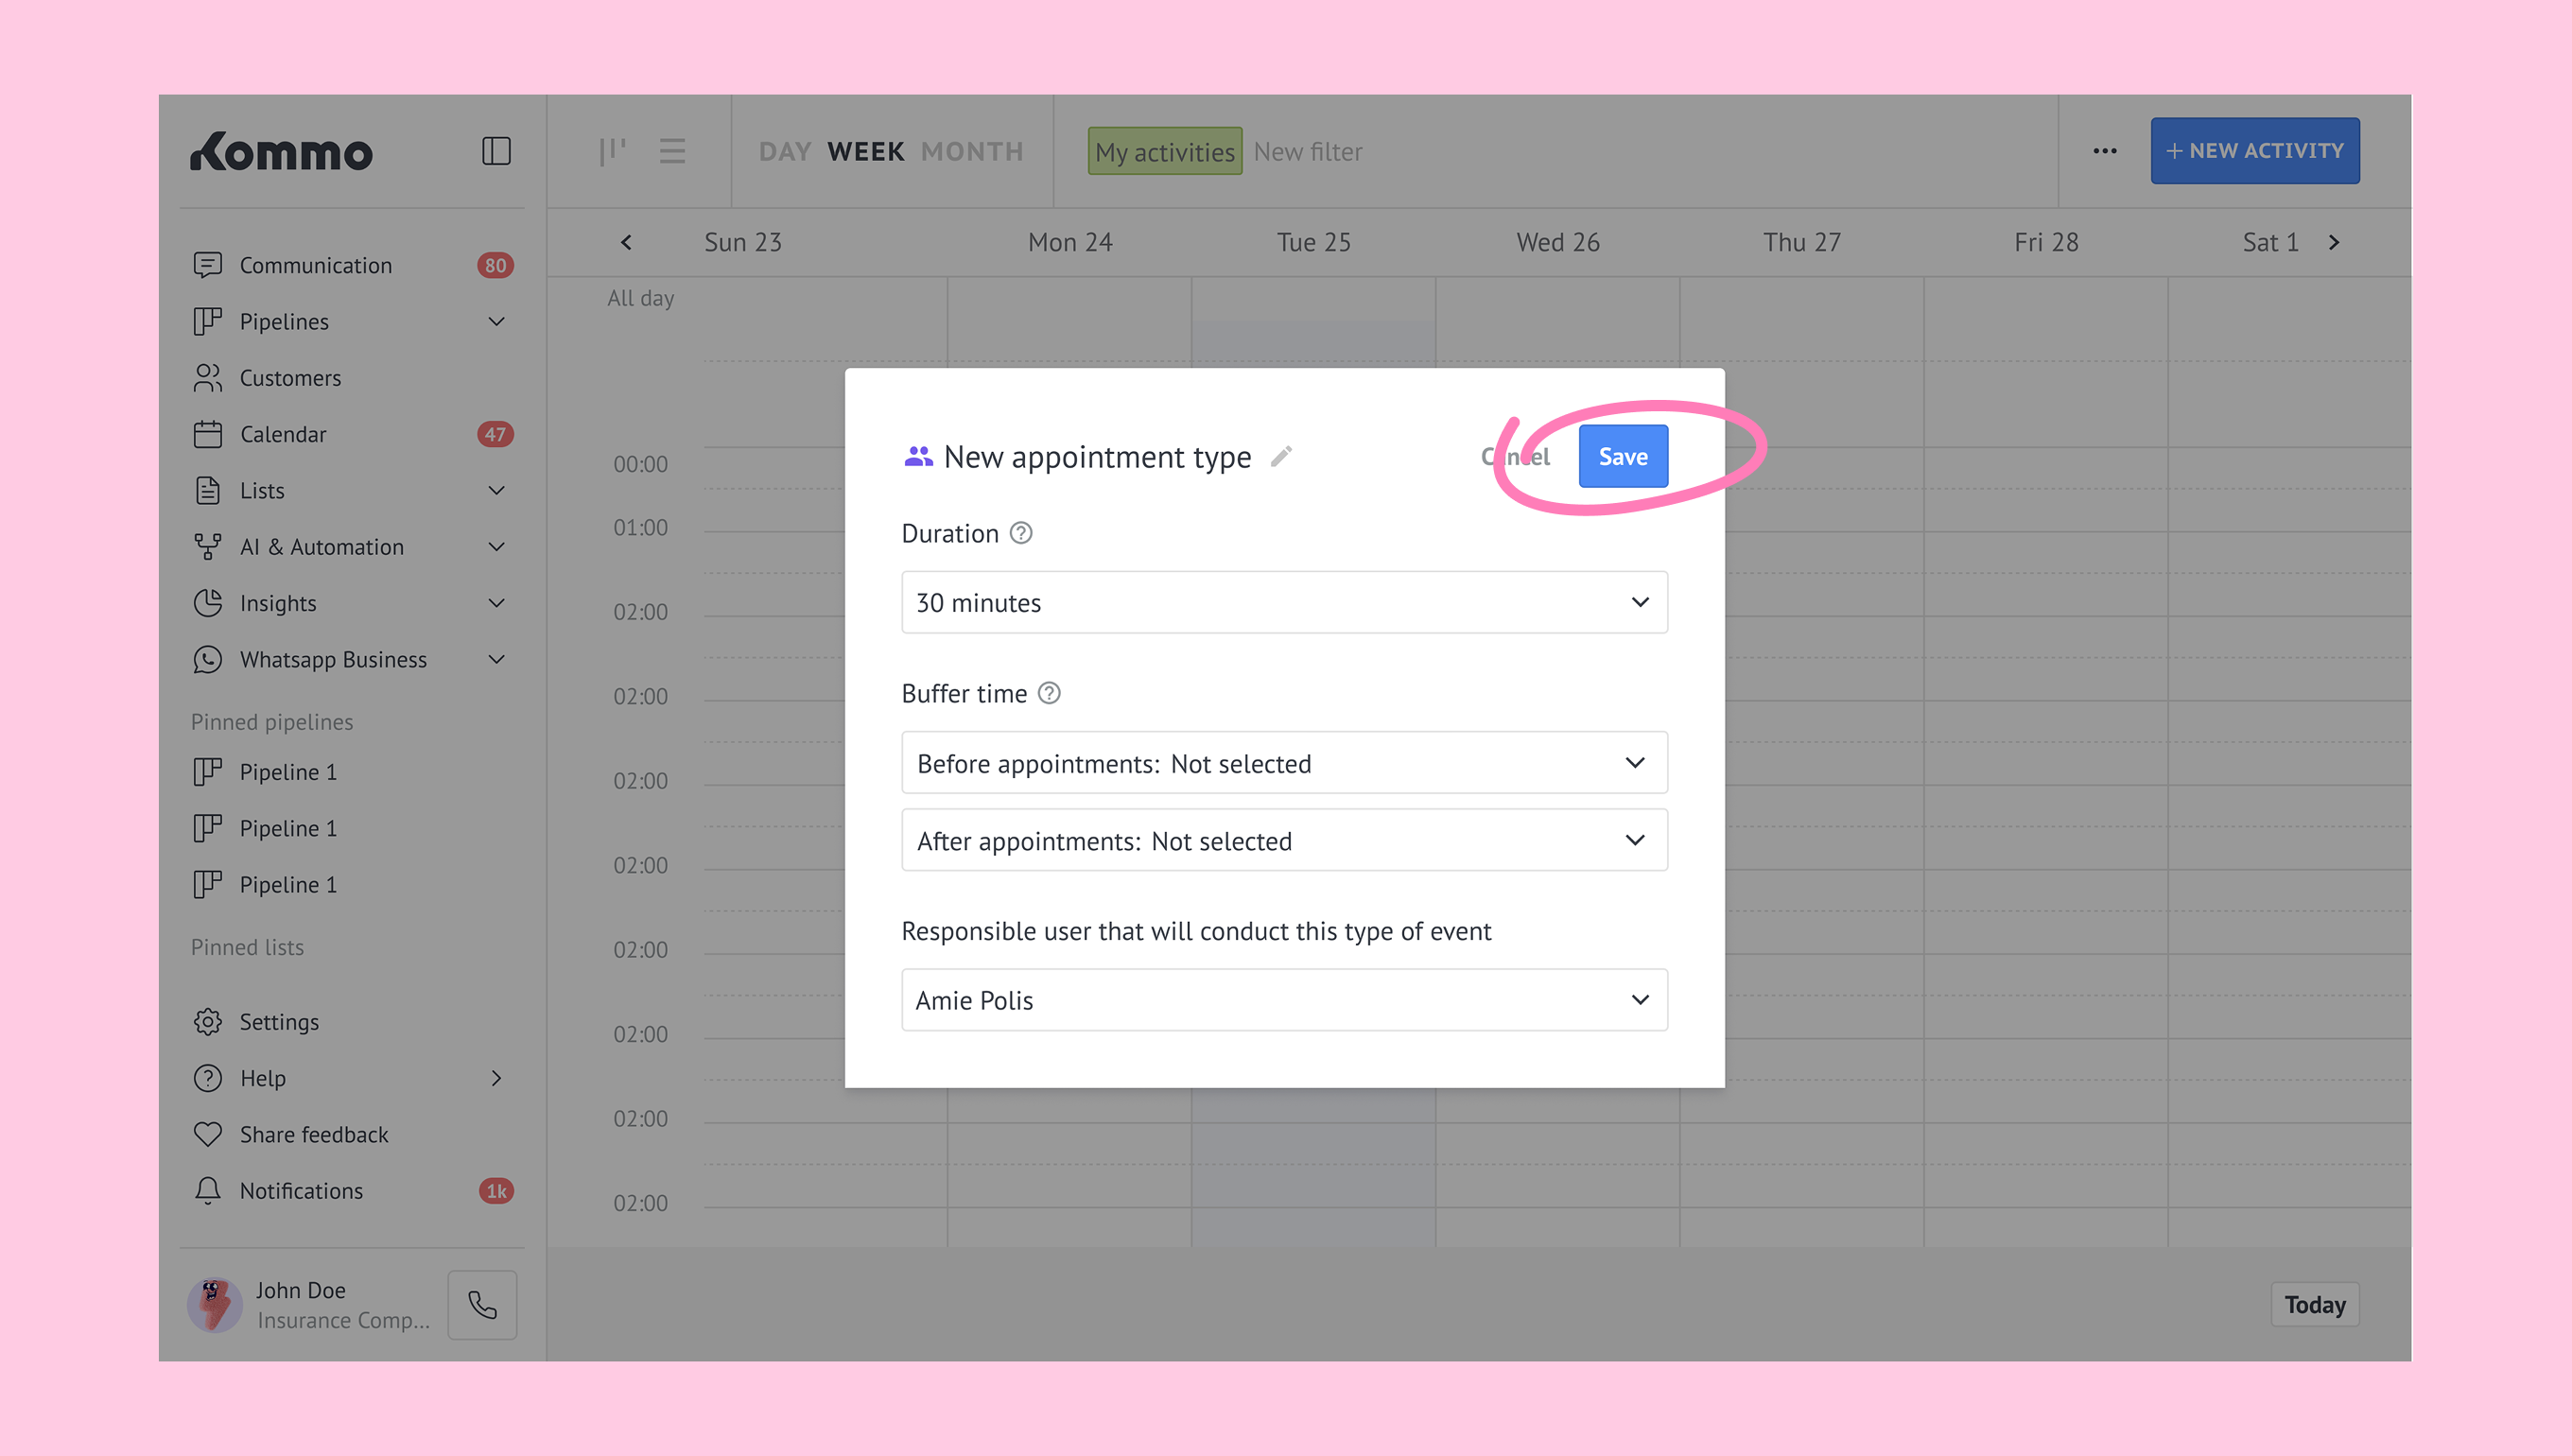2572x1456 pixels.
Task: Open the Duration 30 minutes dropdown
Action: coord(1284,602)
